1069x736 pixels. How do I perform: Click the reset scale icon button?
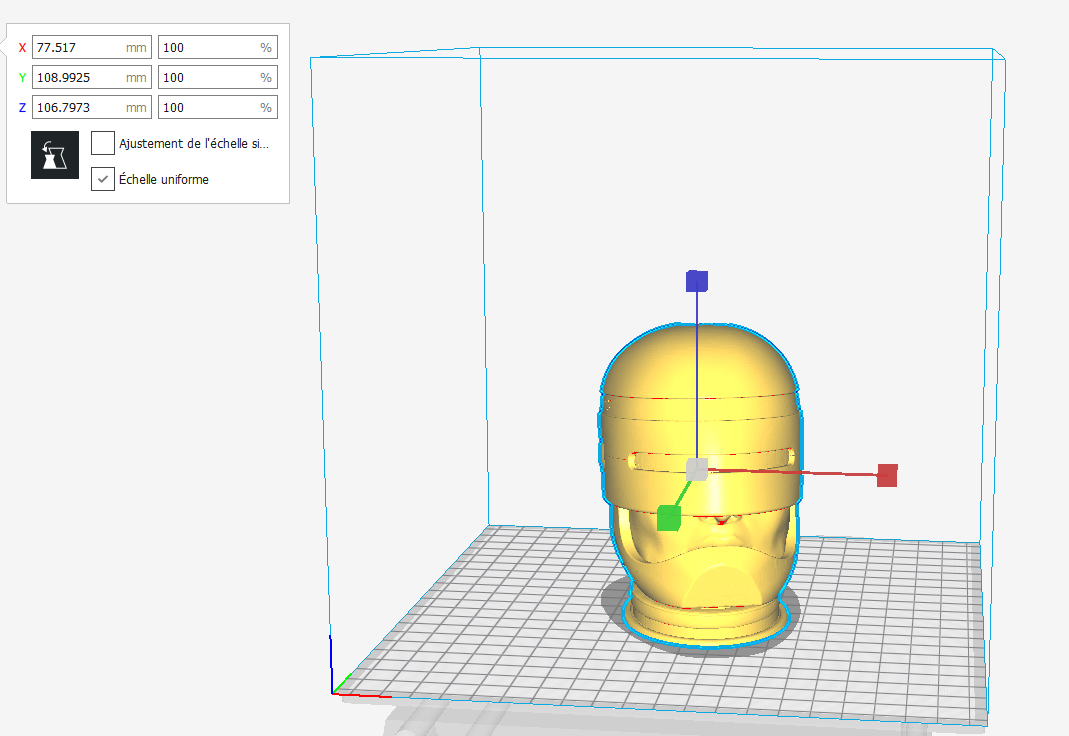[x=55, y=155]
